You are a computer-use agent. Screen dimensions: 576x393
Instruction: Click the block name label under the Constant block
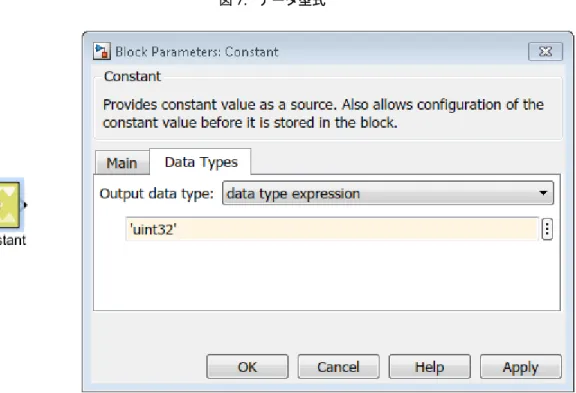(x=12, y=240)
